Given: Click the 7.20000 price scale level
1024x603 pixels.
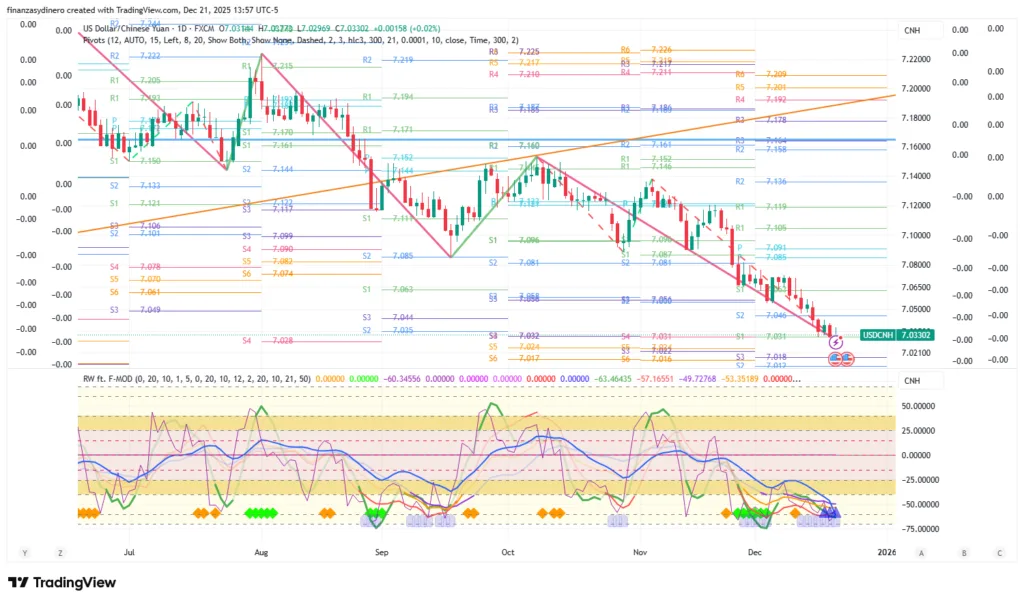Looking at the screenshot, I should (x=917, y=89).
